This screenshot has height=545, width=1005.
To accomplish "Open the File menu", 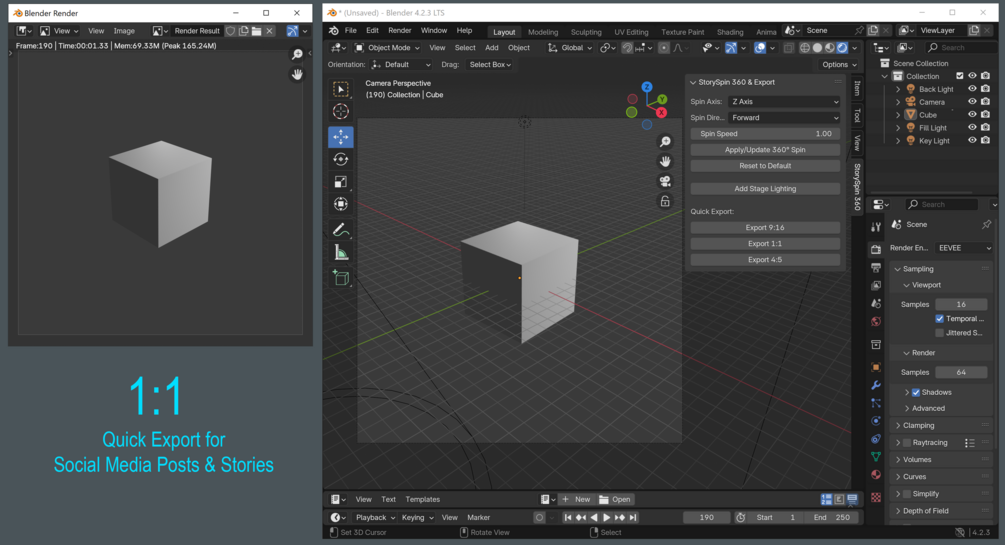I will [x=351, y=31].
